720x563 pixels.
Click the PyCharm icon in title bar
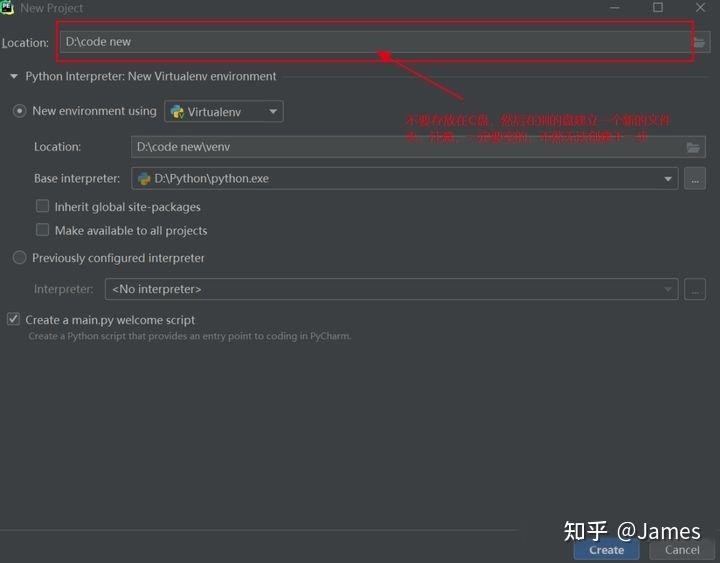point(7,8)
